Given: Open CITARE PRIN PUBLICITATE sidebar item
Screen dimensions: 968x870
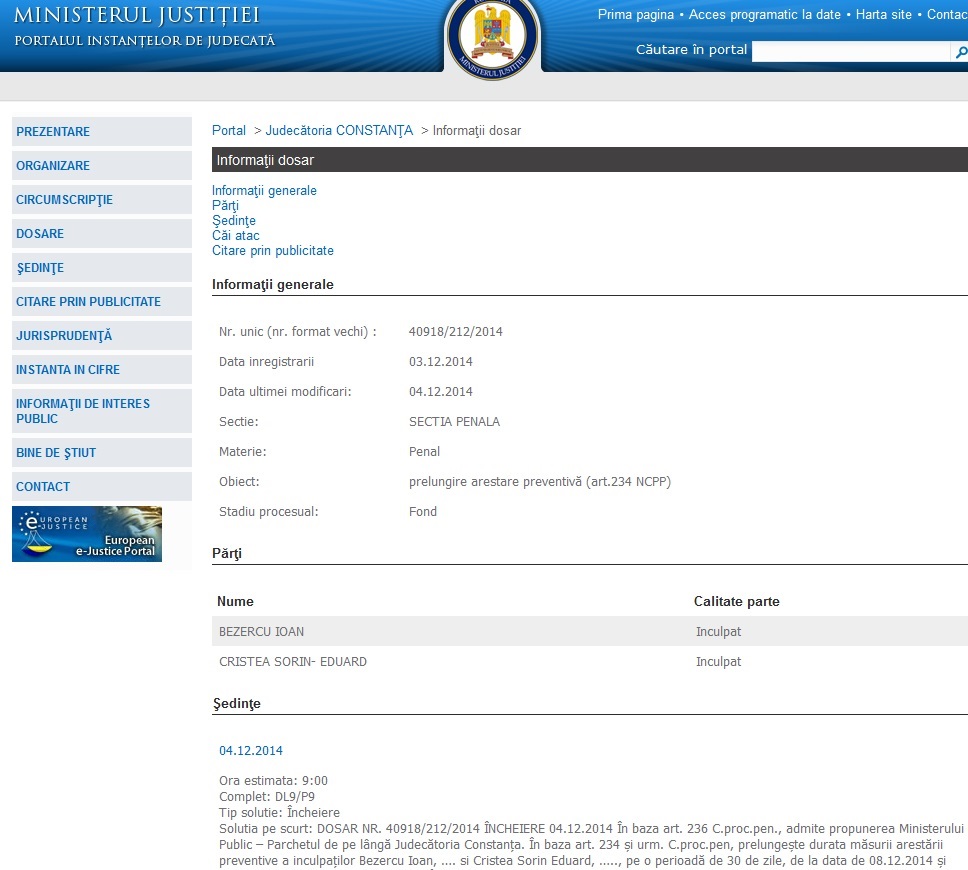Looking at the screenshot, I should 102,301.
